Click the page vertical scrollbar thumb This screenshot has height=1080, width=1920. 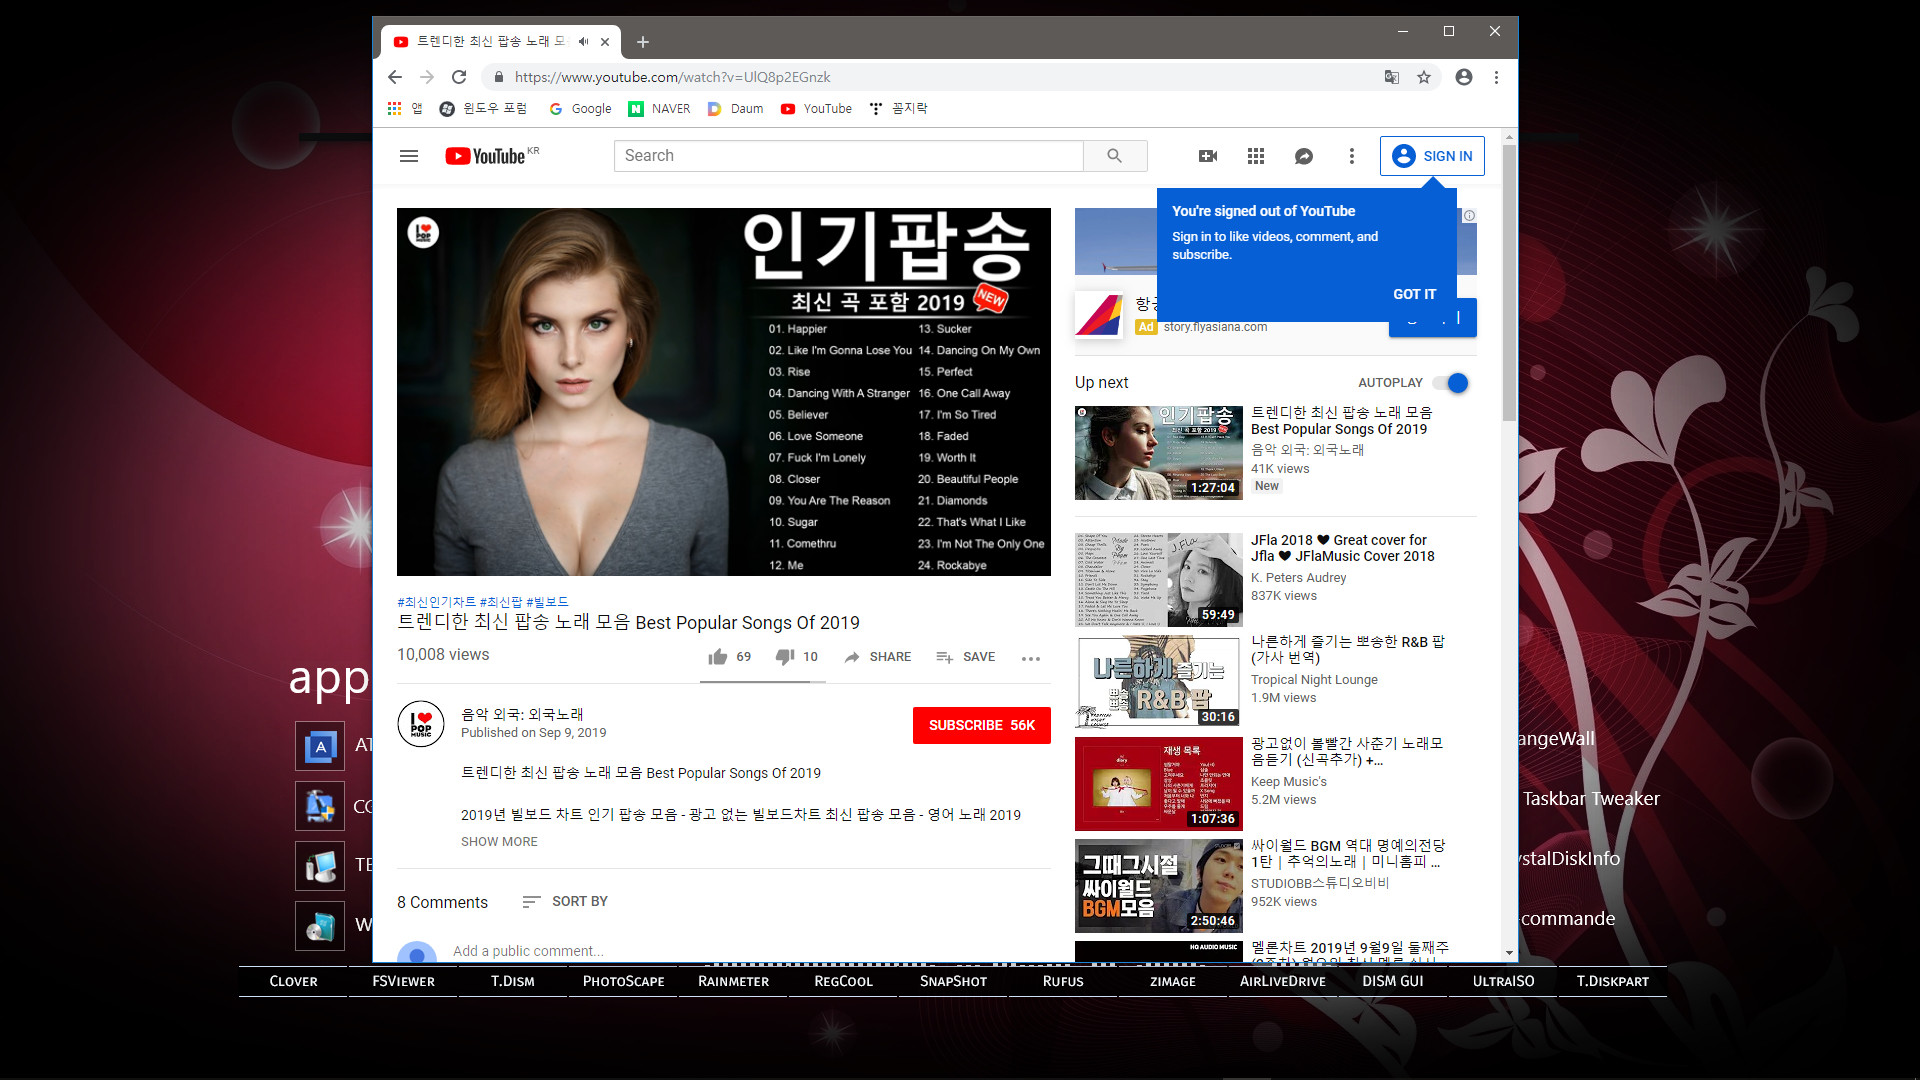pos(1509,282)
